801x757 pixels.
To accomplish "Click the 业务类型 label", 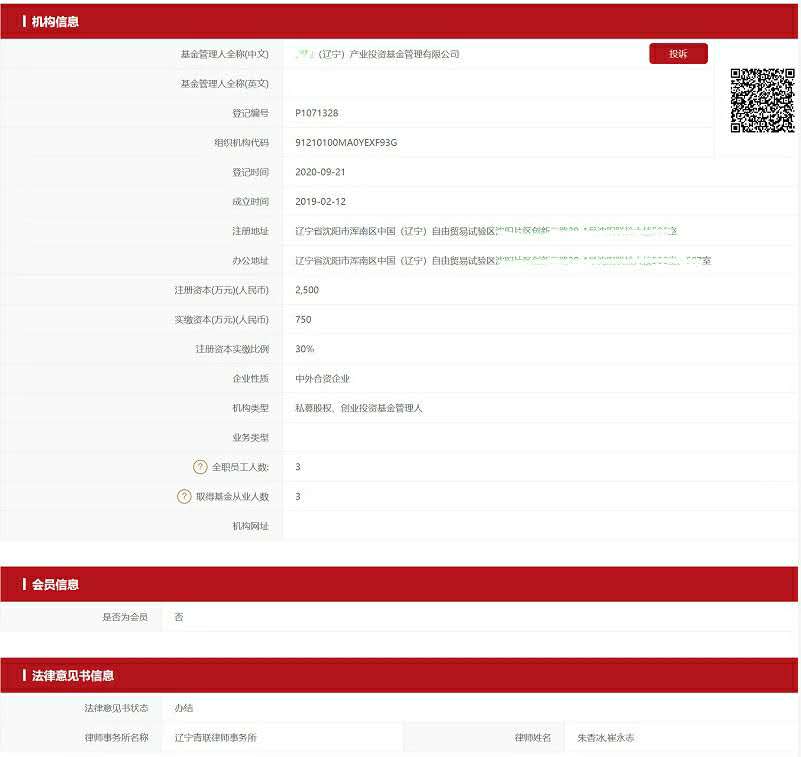I will point(250,438).
